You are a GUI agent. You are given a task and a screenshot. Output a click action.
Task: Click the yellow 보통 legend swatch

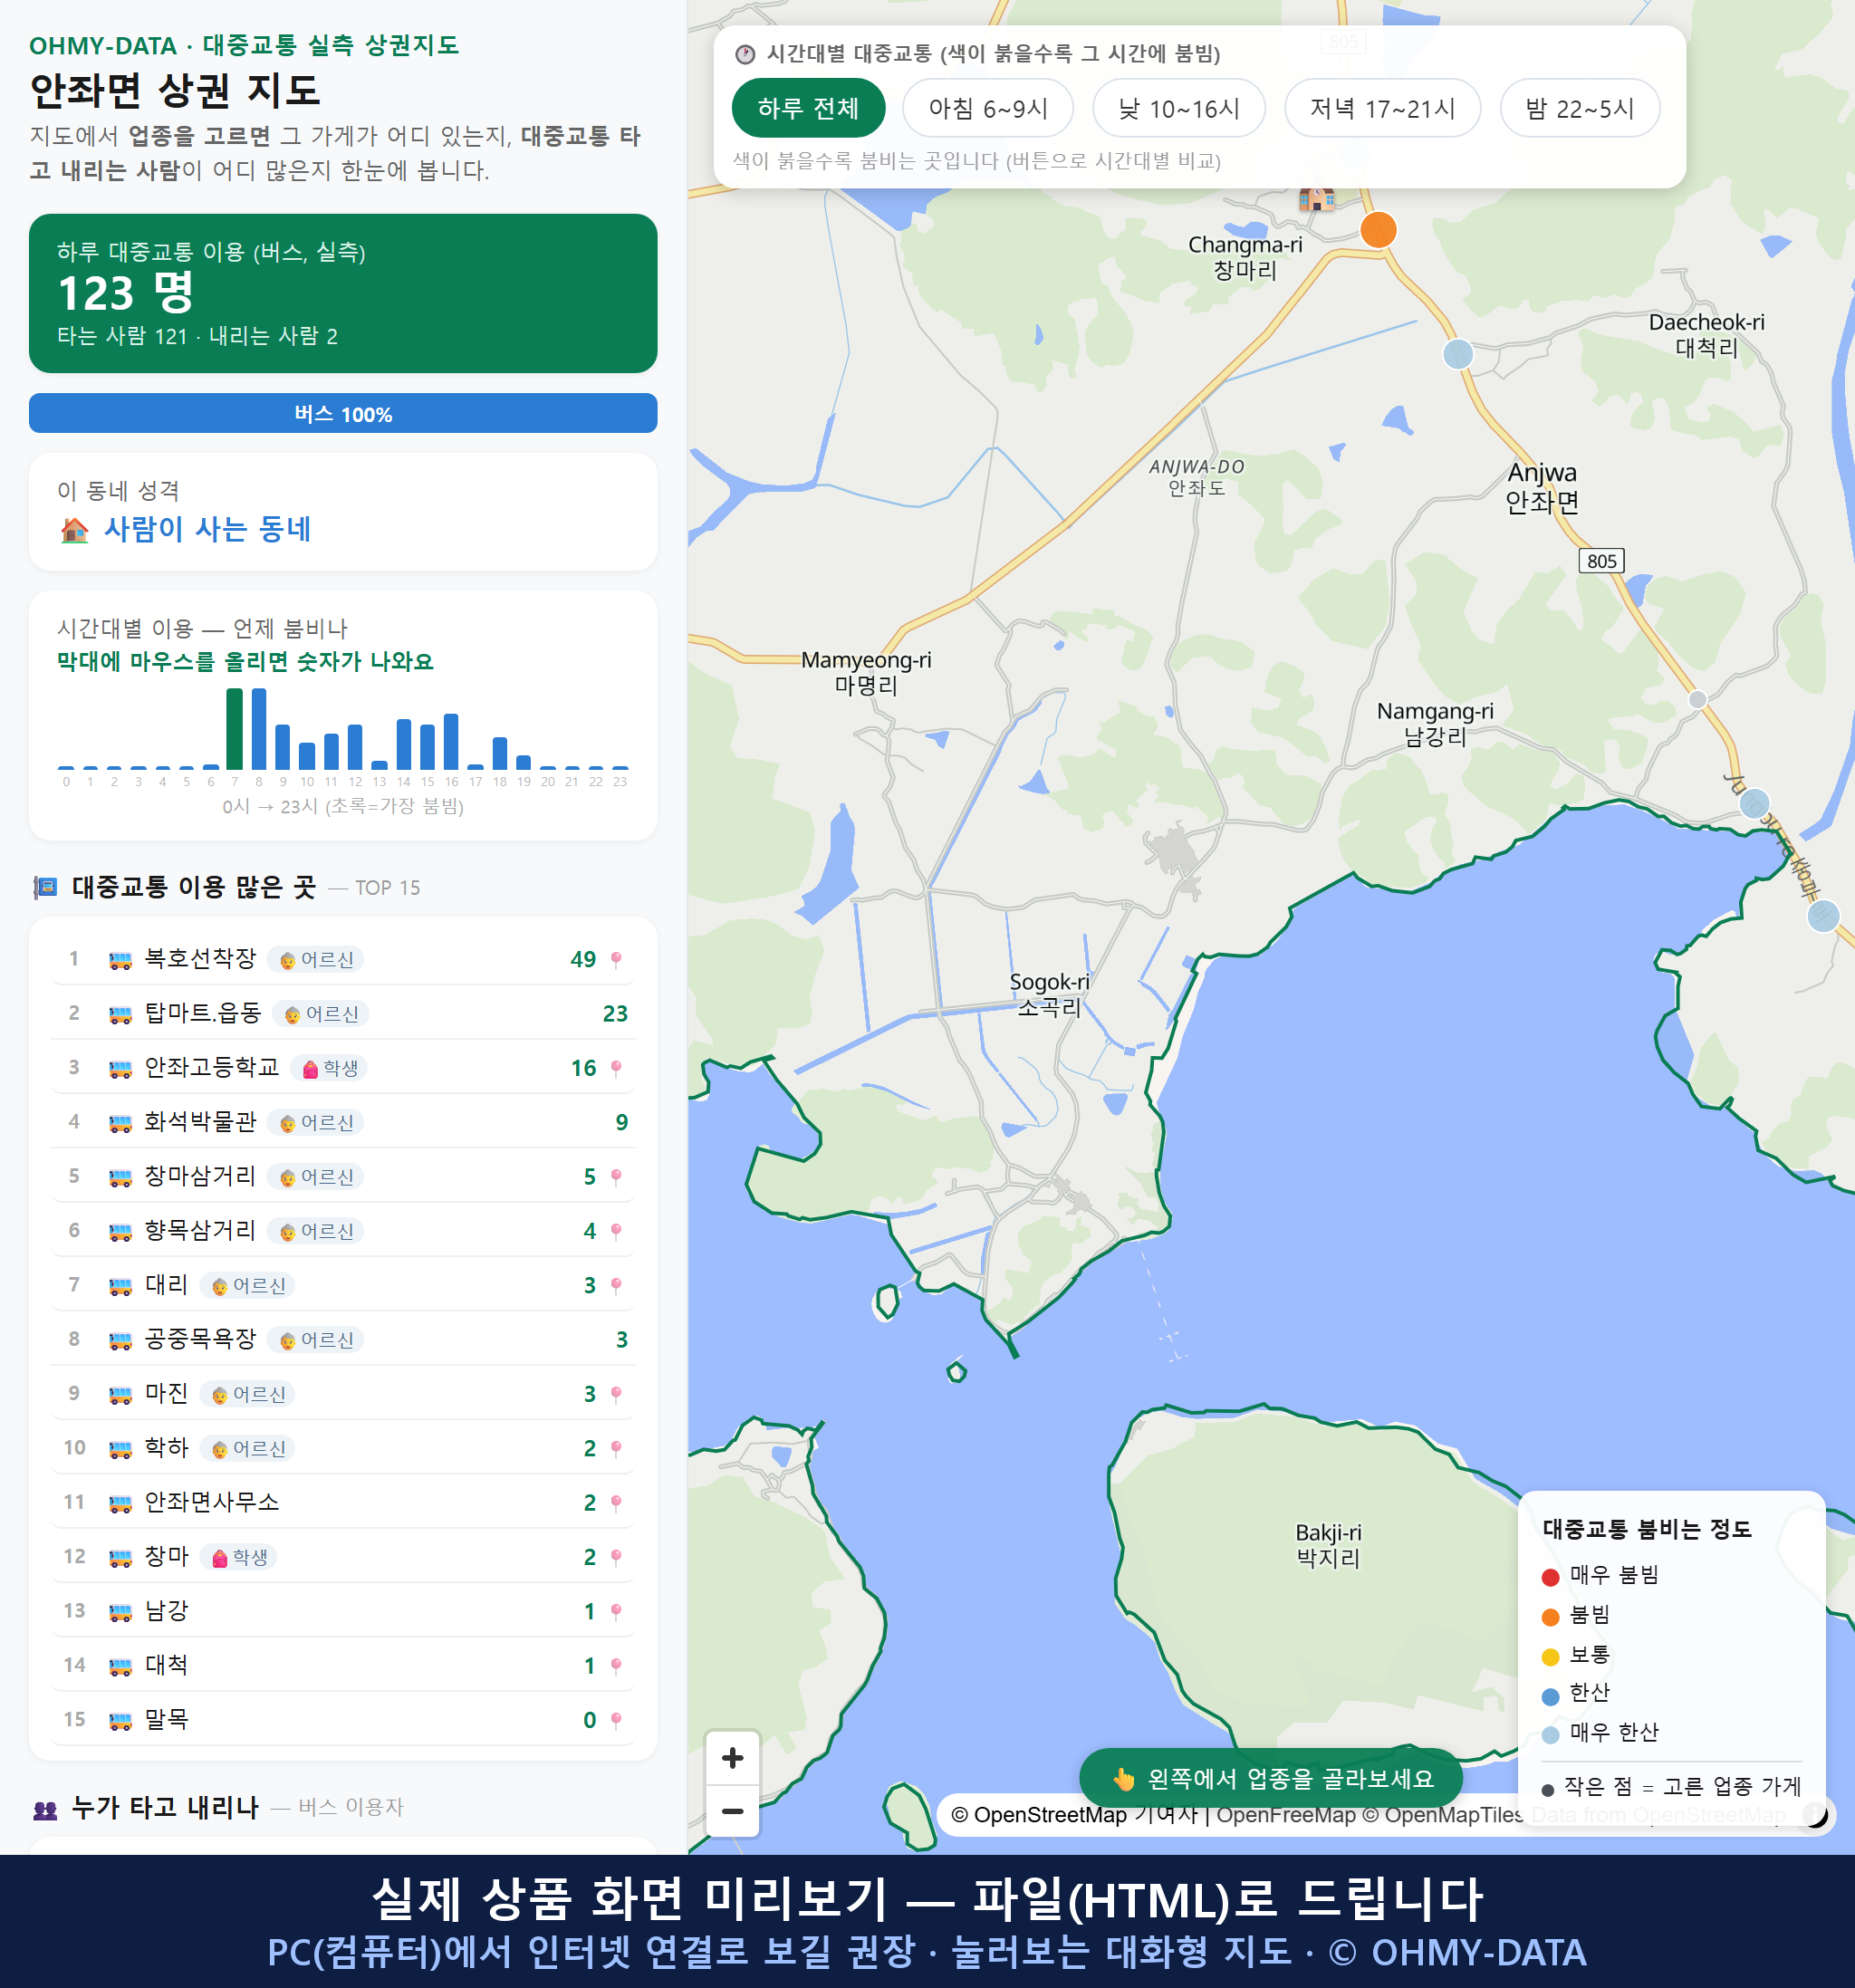1551,1657
